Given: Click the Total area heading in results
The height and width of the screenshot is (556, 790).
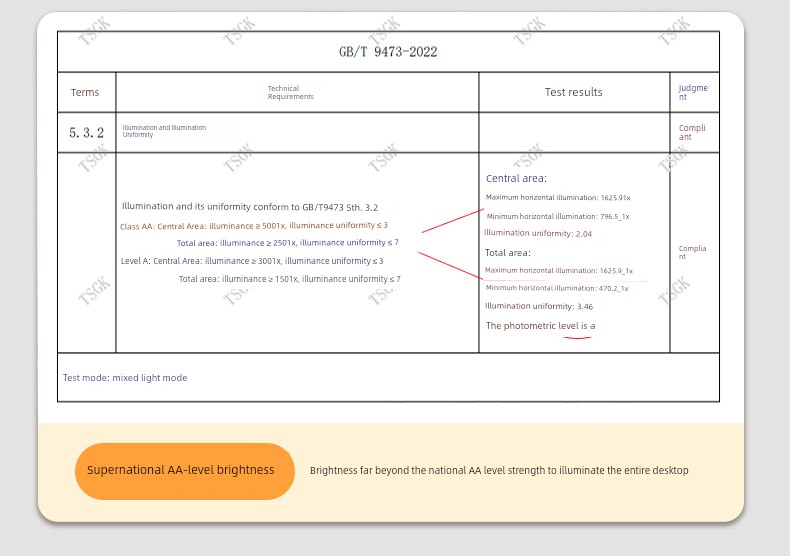Looking at the screenshot, I should [508, 253].
